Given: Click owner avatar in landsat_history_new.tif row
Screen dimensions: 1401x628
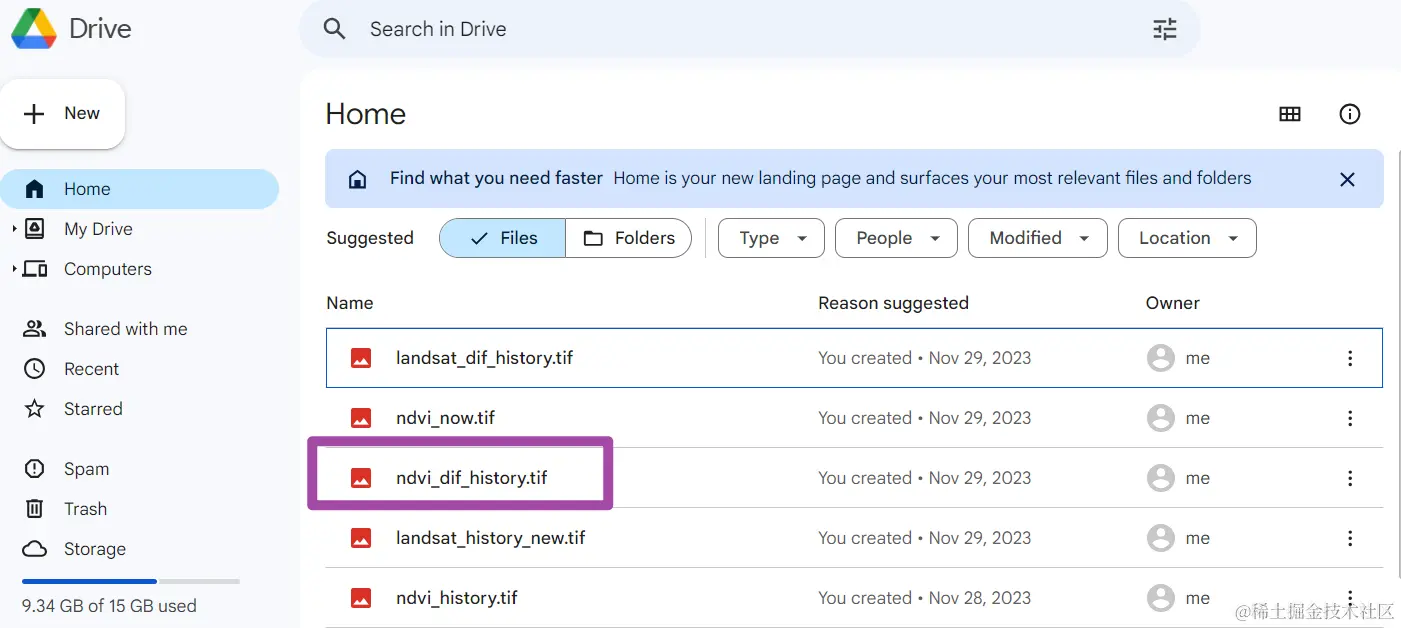Looking at the screenshot, I should [x=1161, y=538].
